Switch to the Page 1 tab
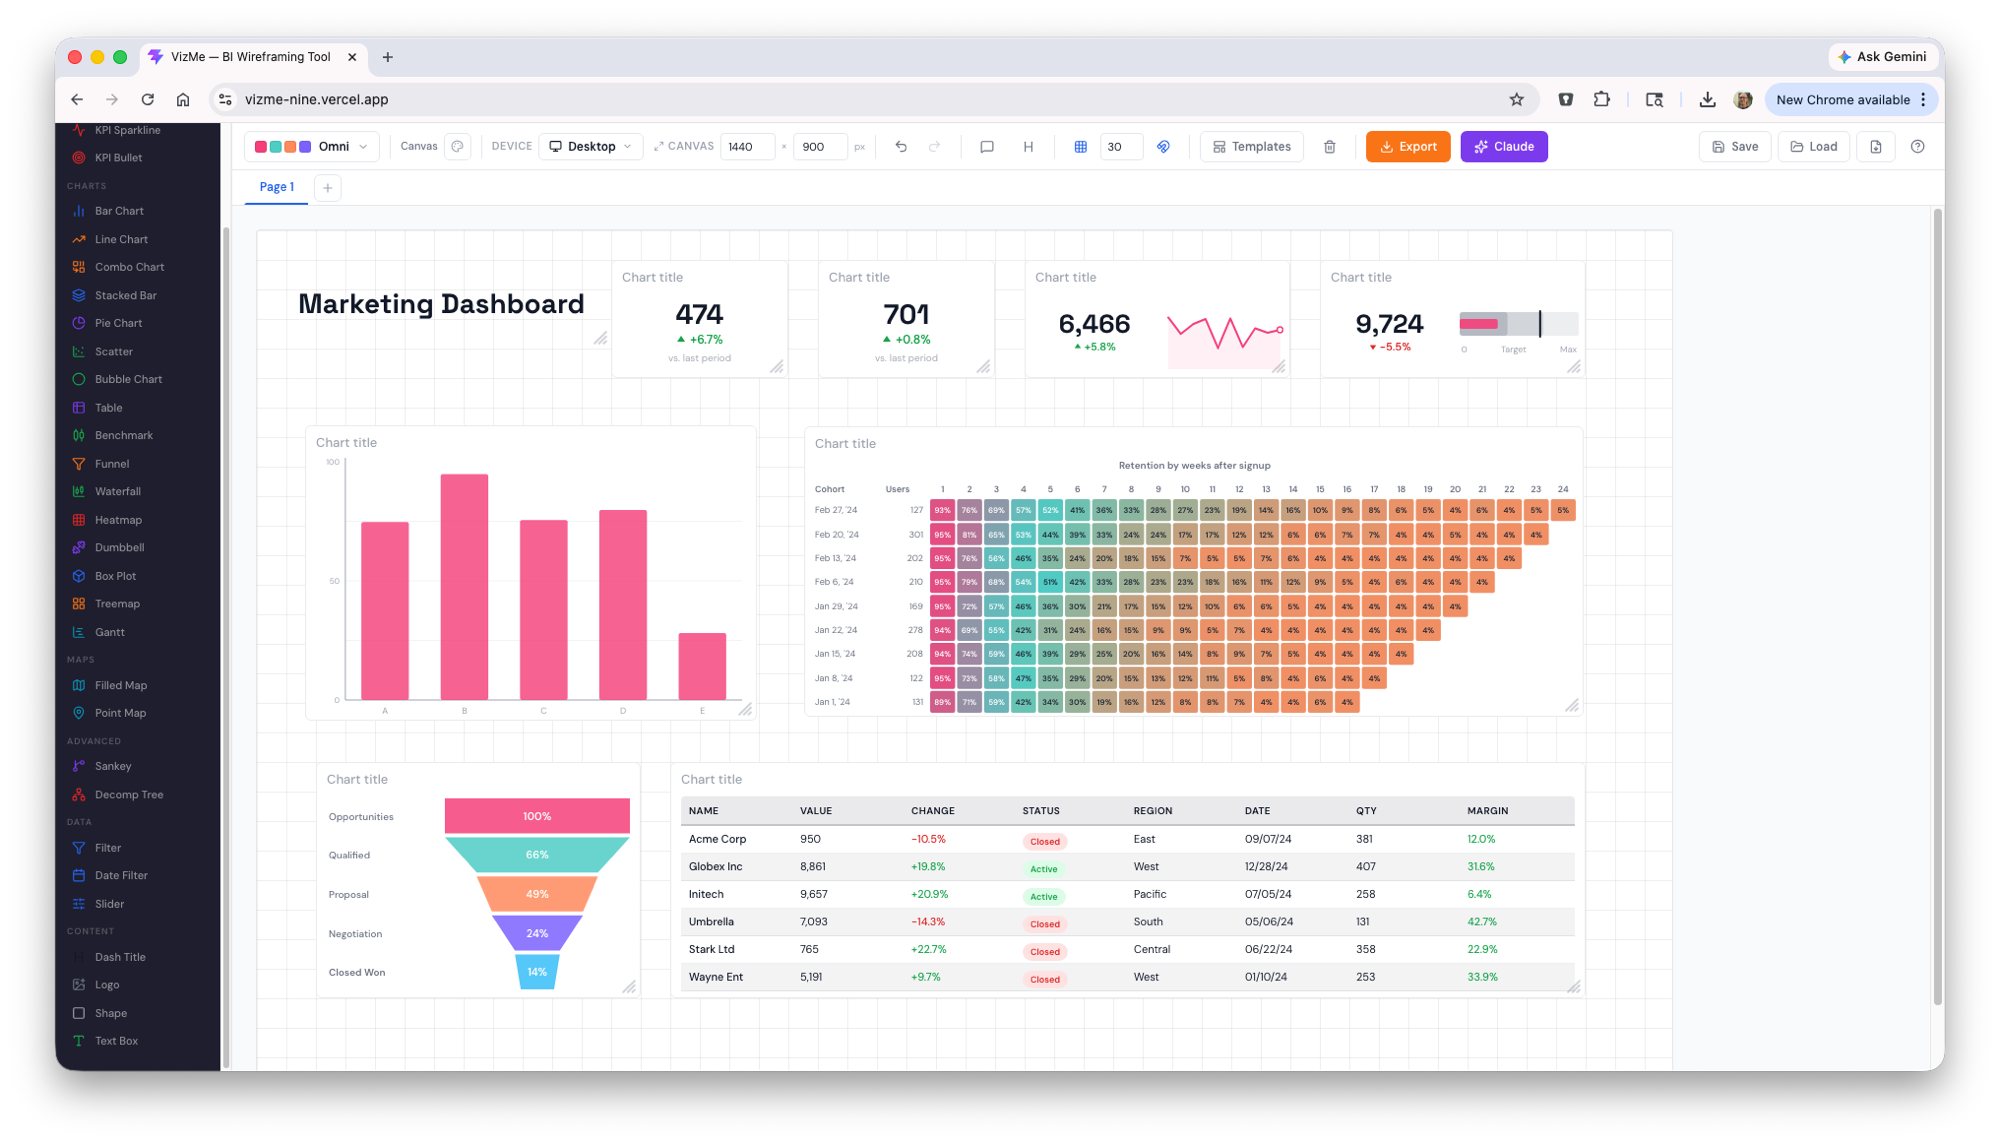Viewport: 2000px width, 1144px height. (x=276, y=187)
